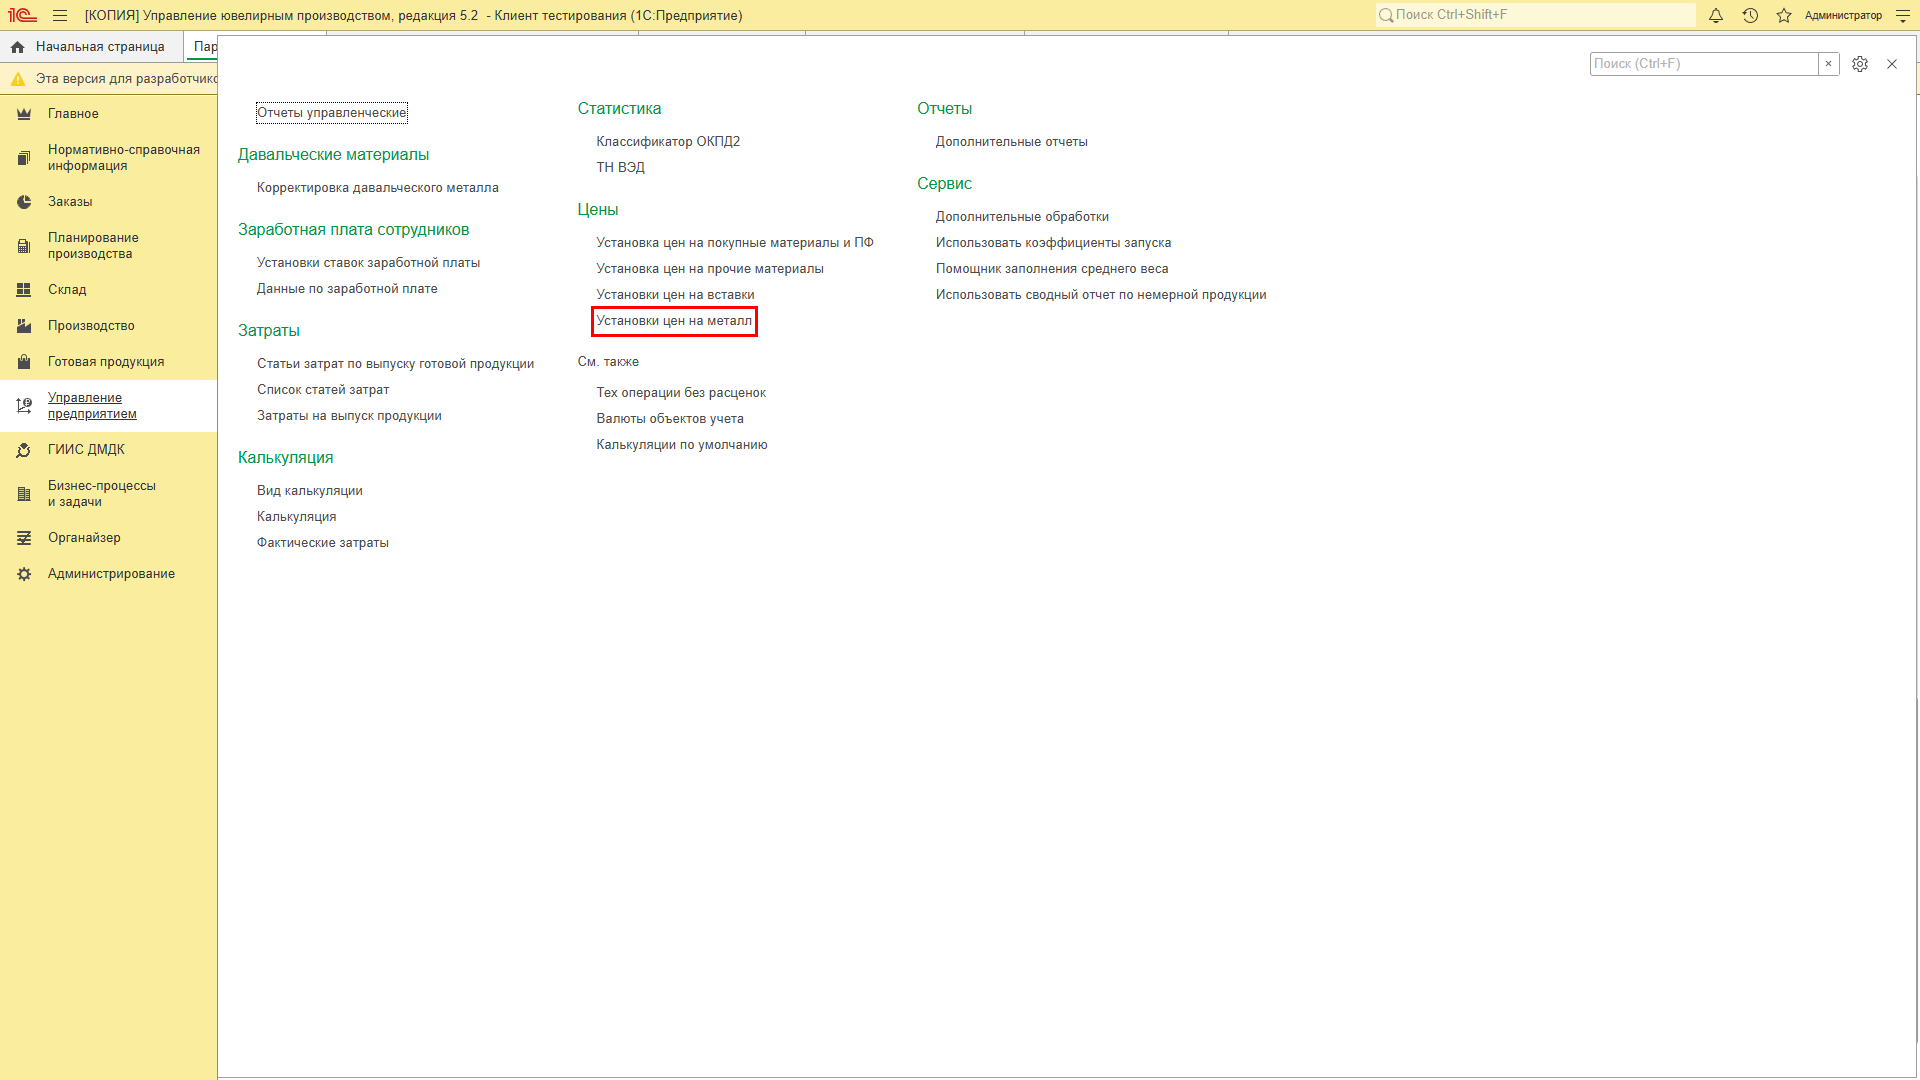The height and width of the screenshot is (1080, 1920).
Task: Click the Планирование производства icon
Action: click(x=24, y=246)
